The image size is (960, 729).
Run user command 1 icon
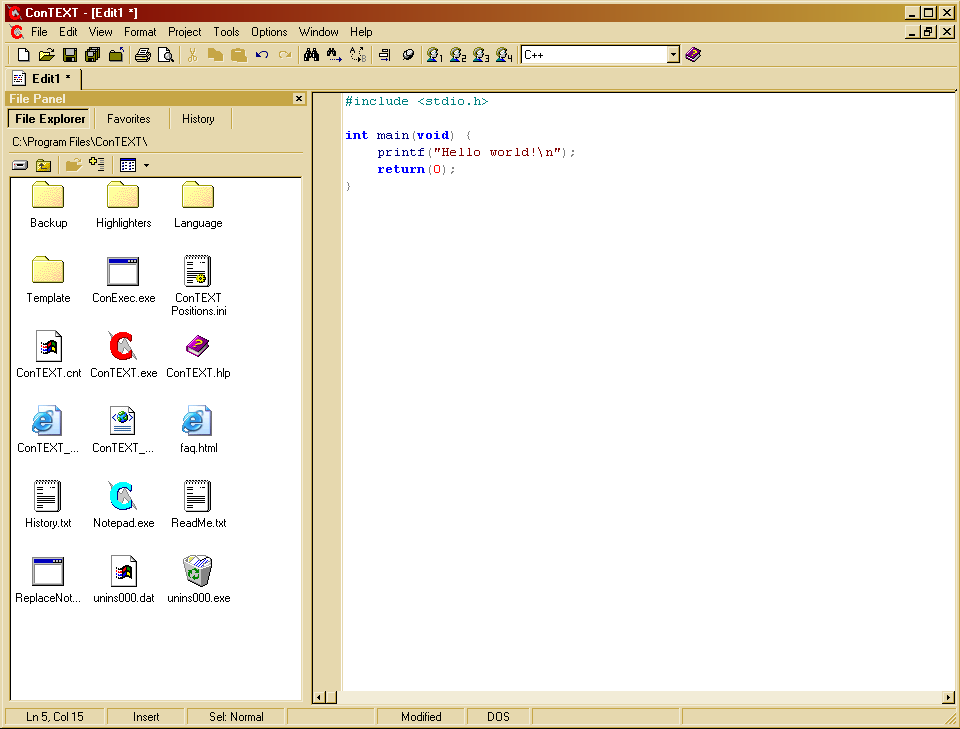pyautogui.click(x=435, y=55)
